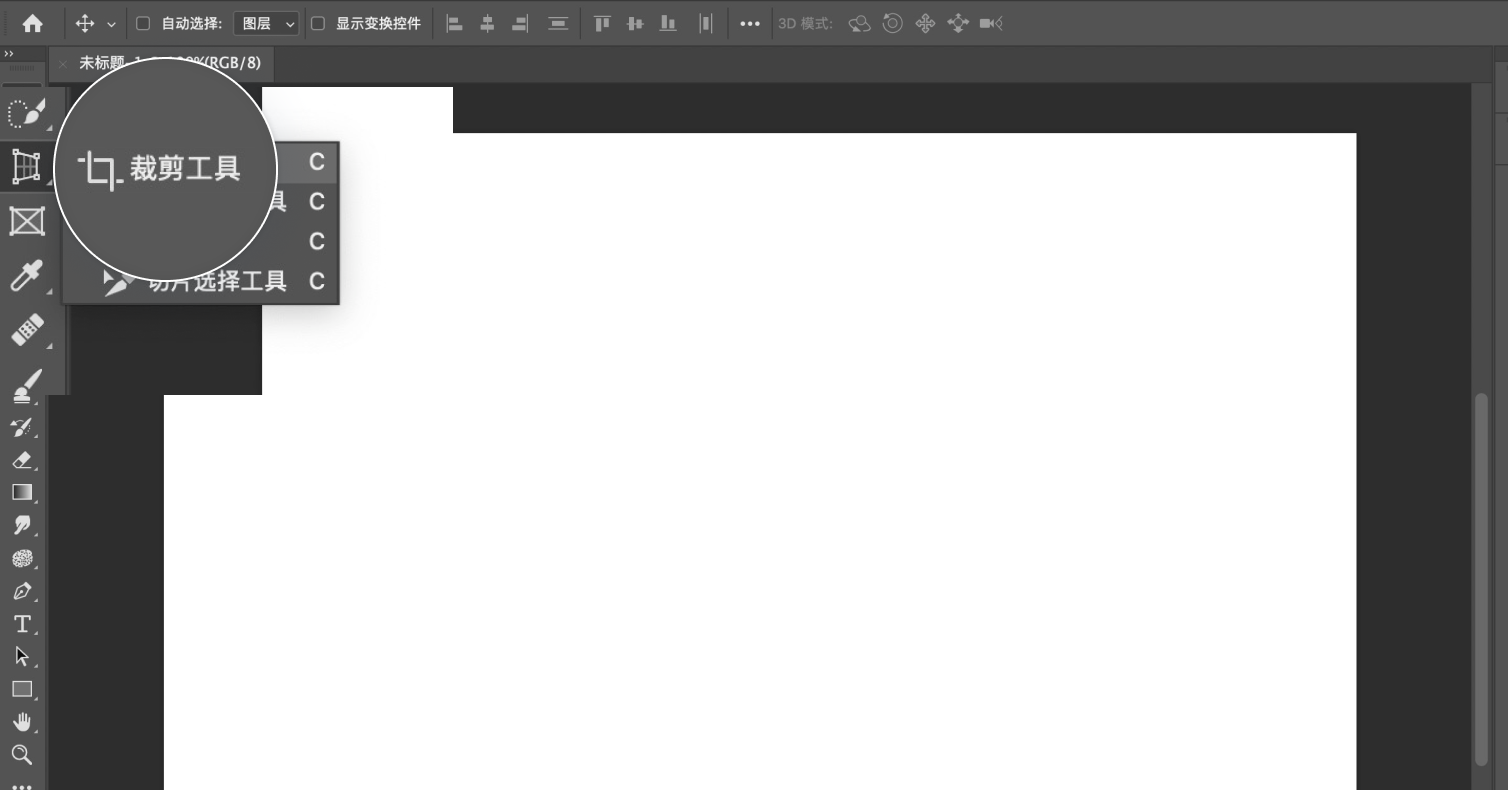Select the Eraser tool

(x=22, y=460)
